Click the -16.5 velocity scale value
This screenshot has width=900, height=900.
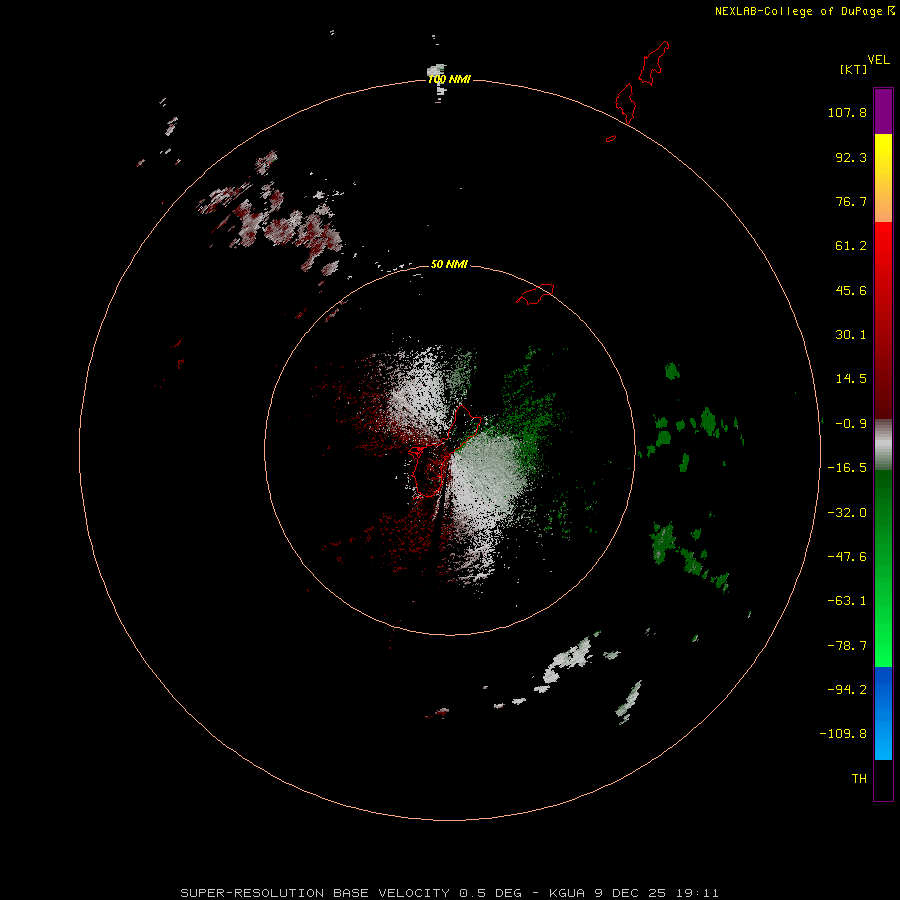847,468
